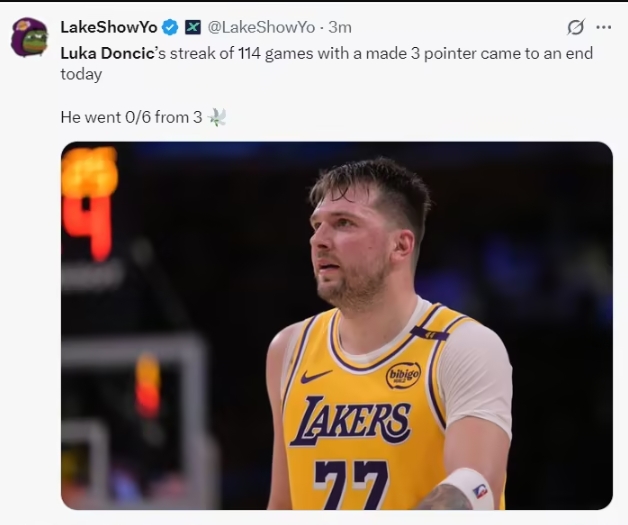The height and width of the screenshot is (525, 628).
Task: Click the LAKERS wordmark on the jersey
Action: tap(350, 421)
